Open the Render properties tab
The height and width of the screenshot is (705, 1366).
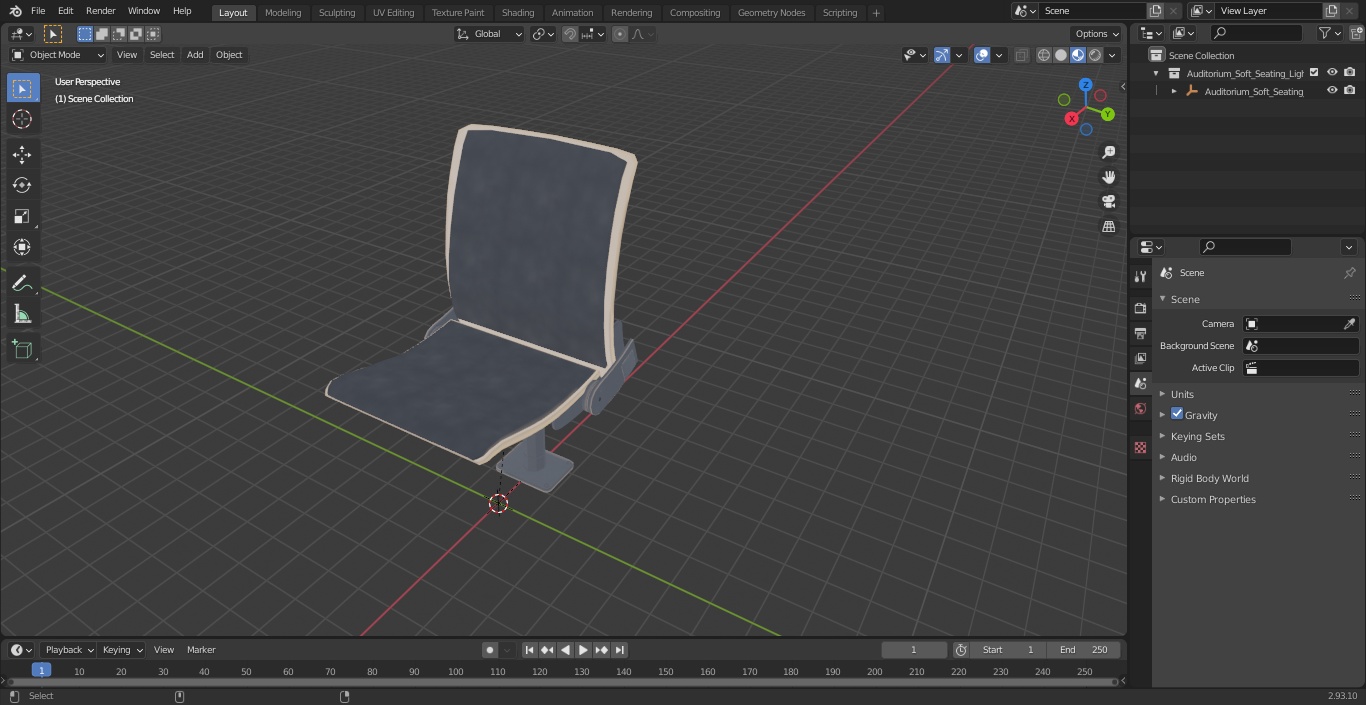(x=1140, y=308)
